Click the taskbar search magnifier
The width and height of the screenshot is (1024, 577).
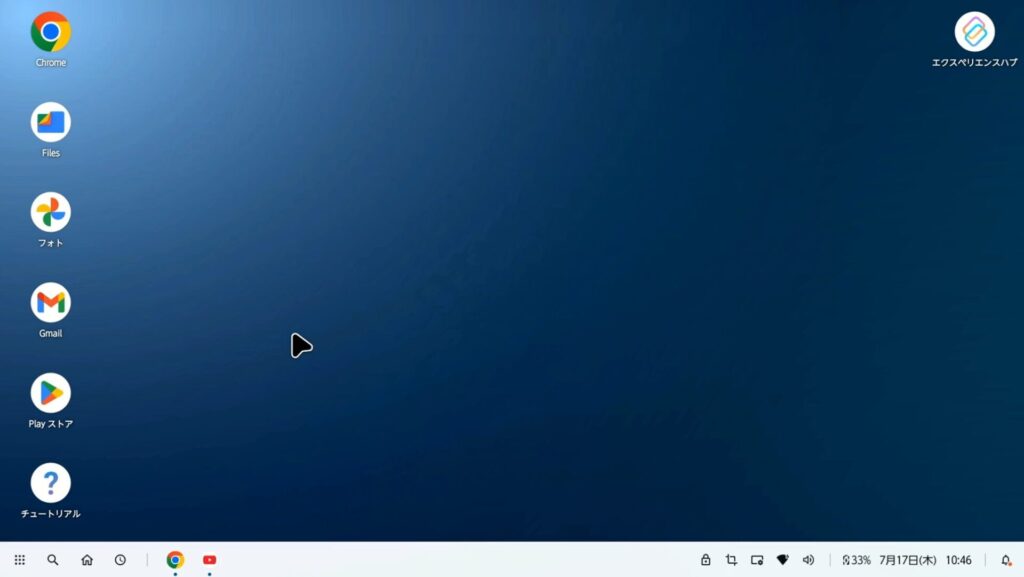(x=53, y=560)
